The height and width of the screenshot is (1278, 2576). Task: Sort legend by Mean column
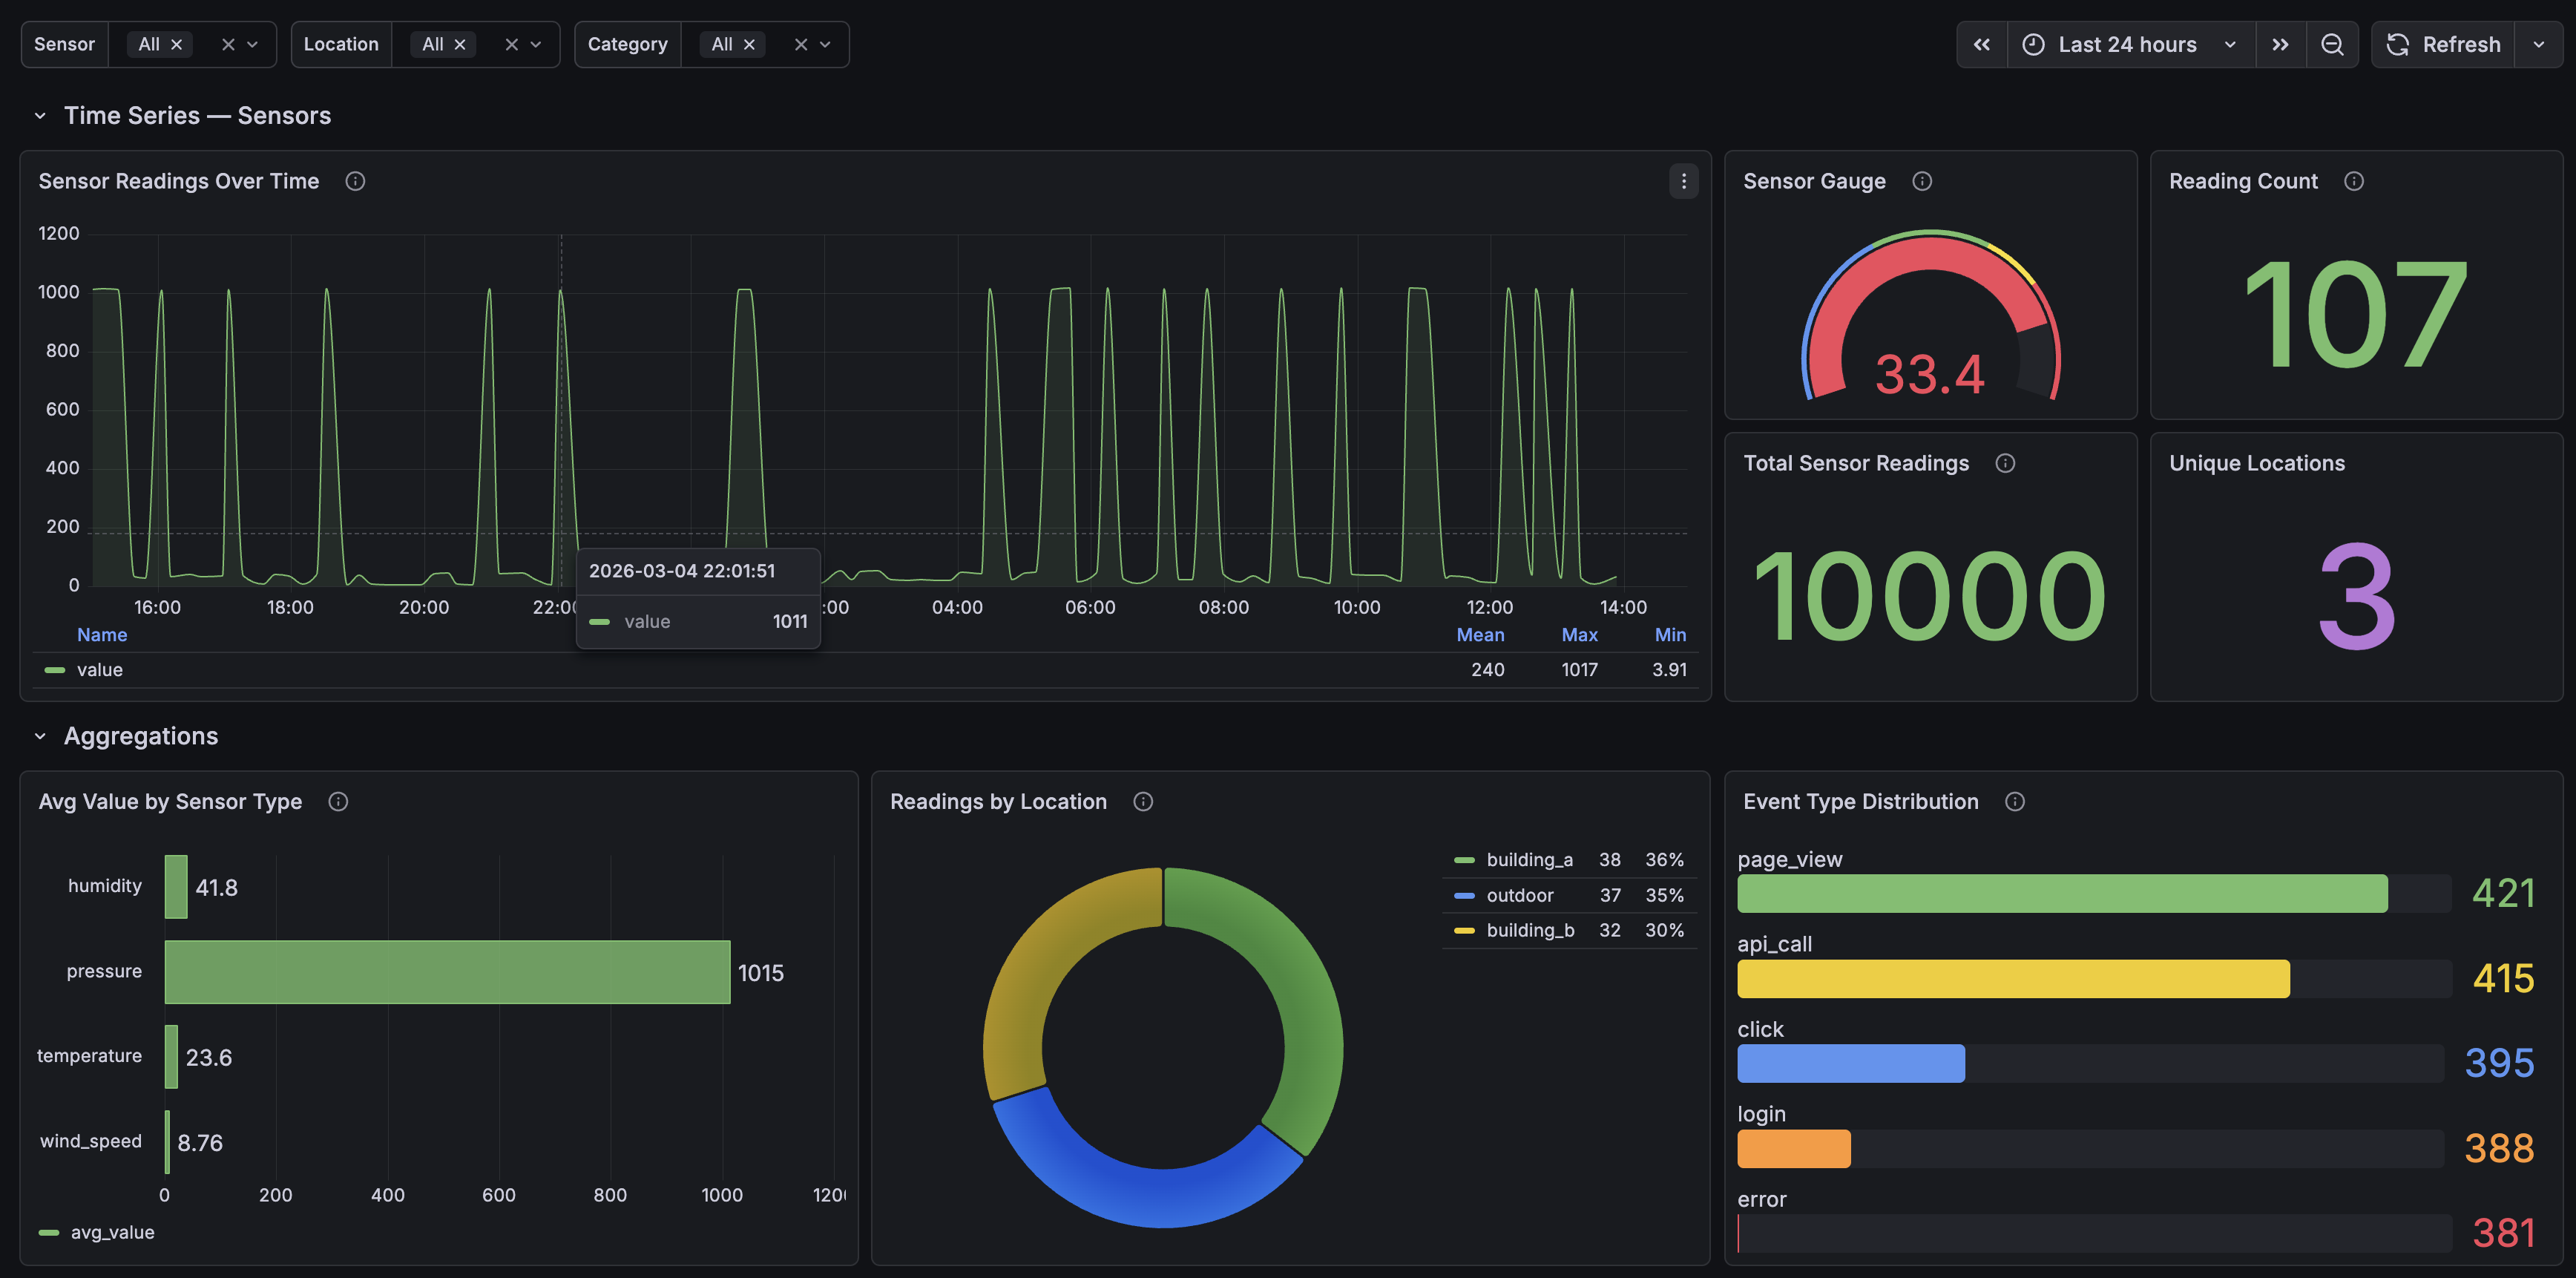pyautogui.click(x=1480, y=635)
